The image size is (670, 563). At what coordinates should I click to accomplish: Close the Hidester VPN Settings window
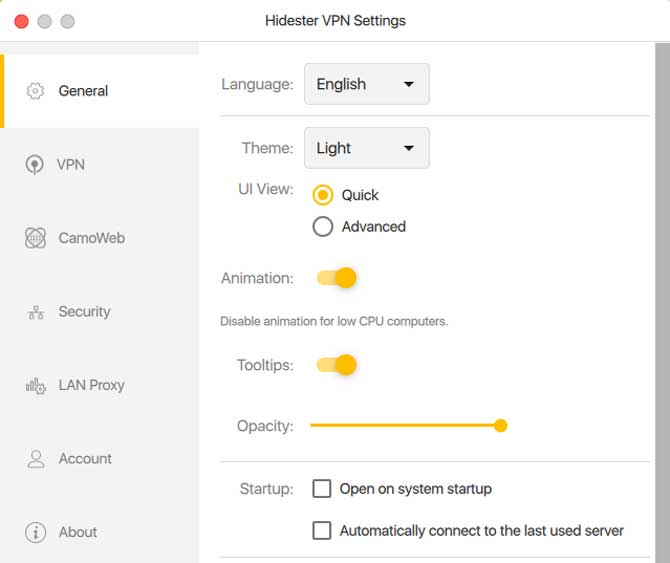coord(21,21)
